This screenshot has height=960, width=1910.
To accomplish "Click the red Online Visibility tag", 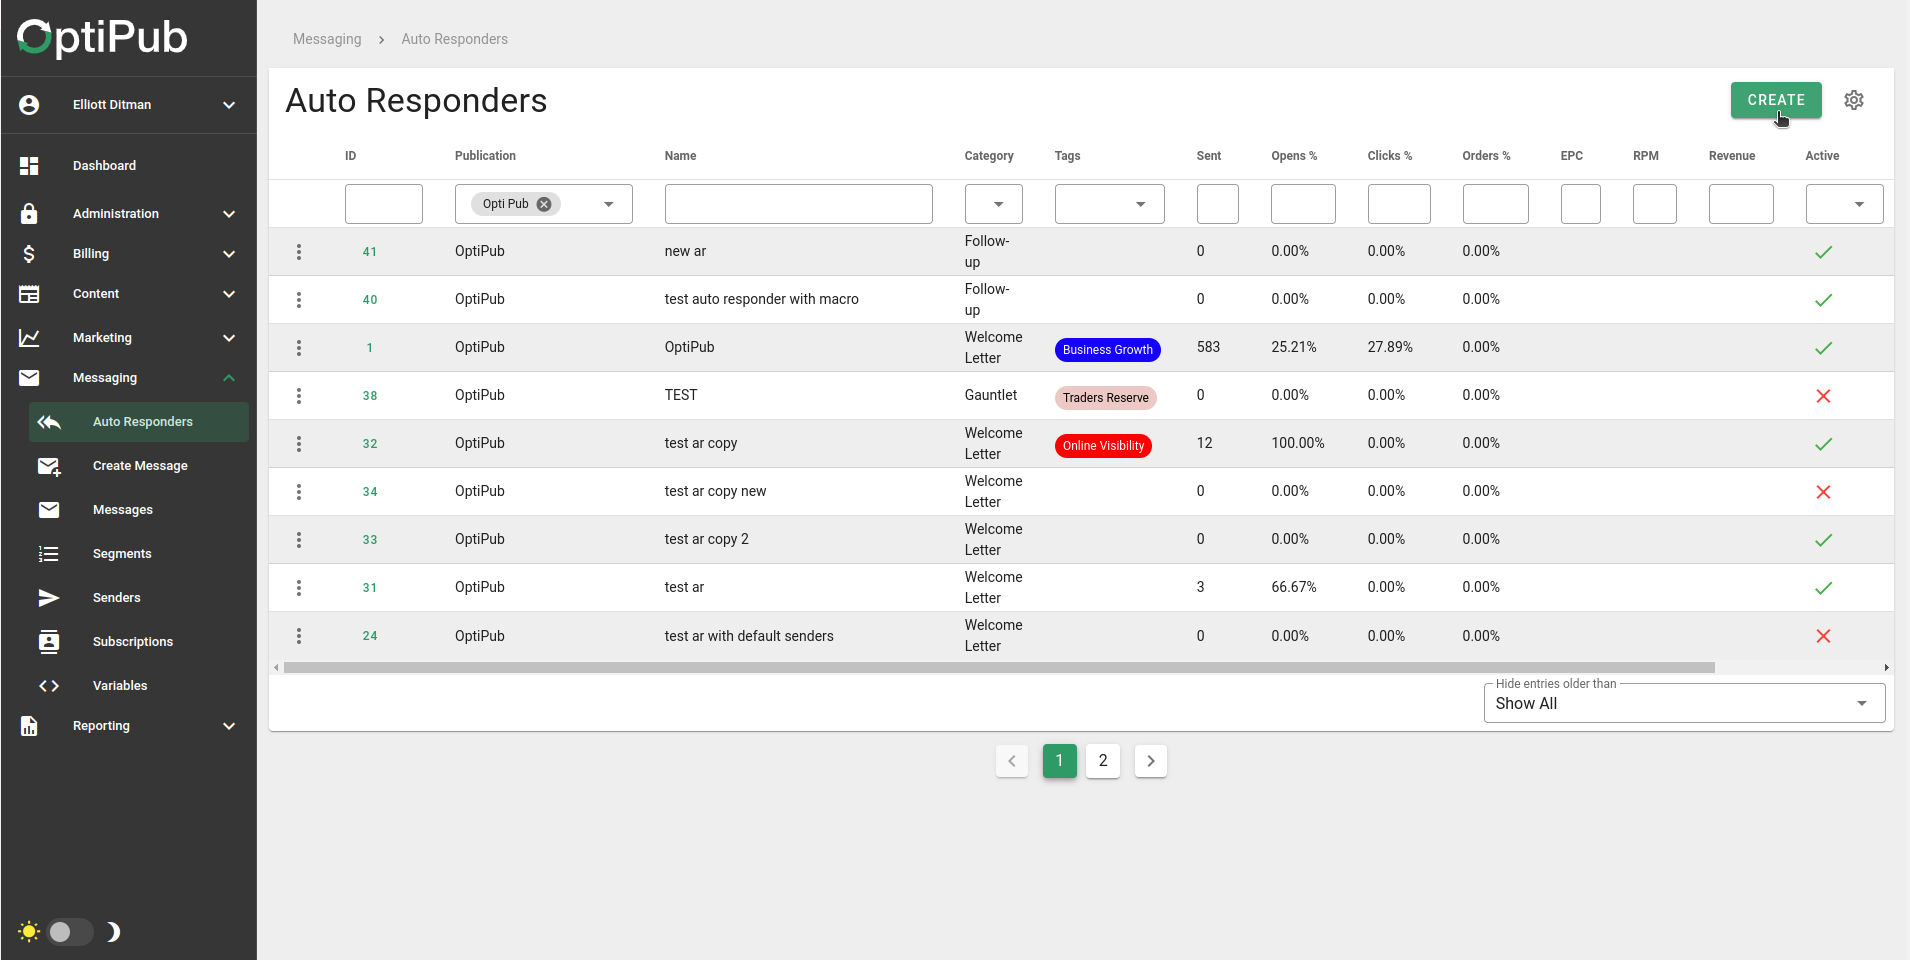I will pos(1103,446).
